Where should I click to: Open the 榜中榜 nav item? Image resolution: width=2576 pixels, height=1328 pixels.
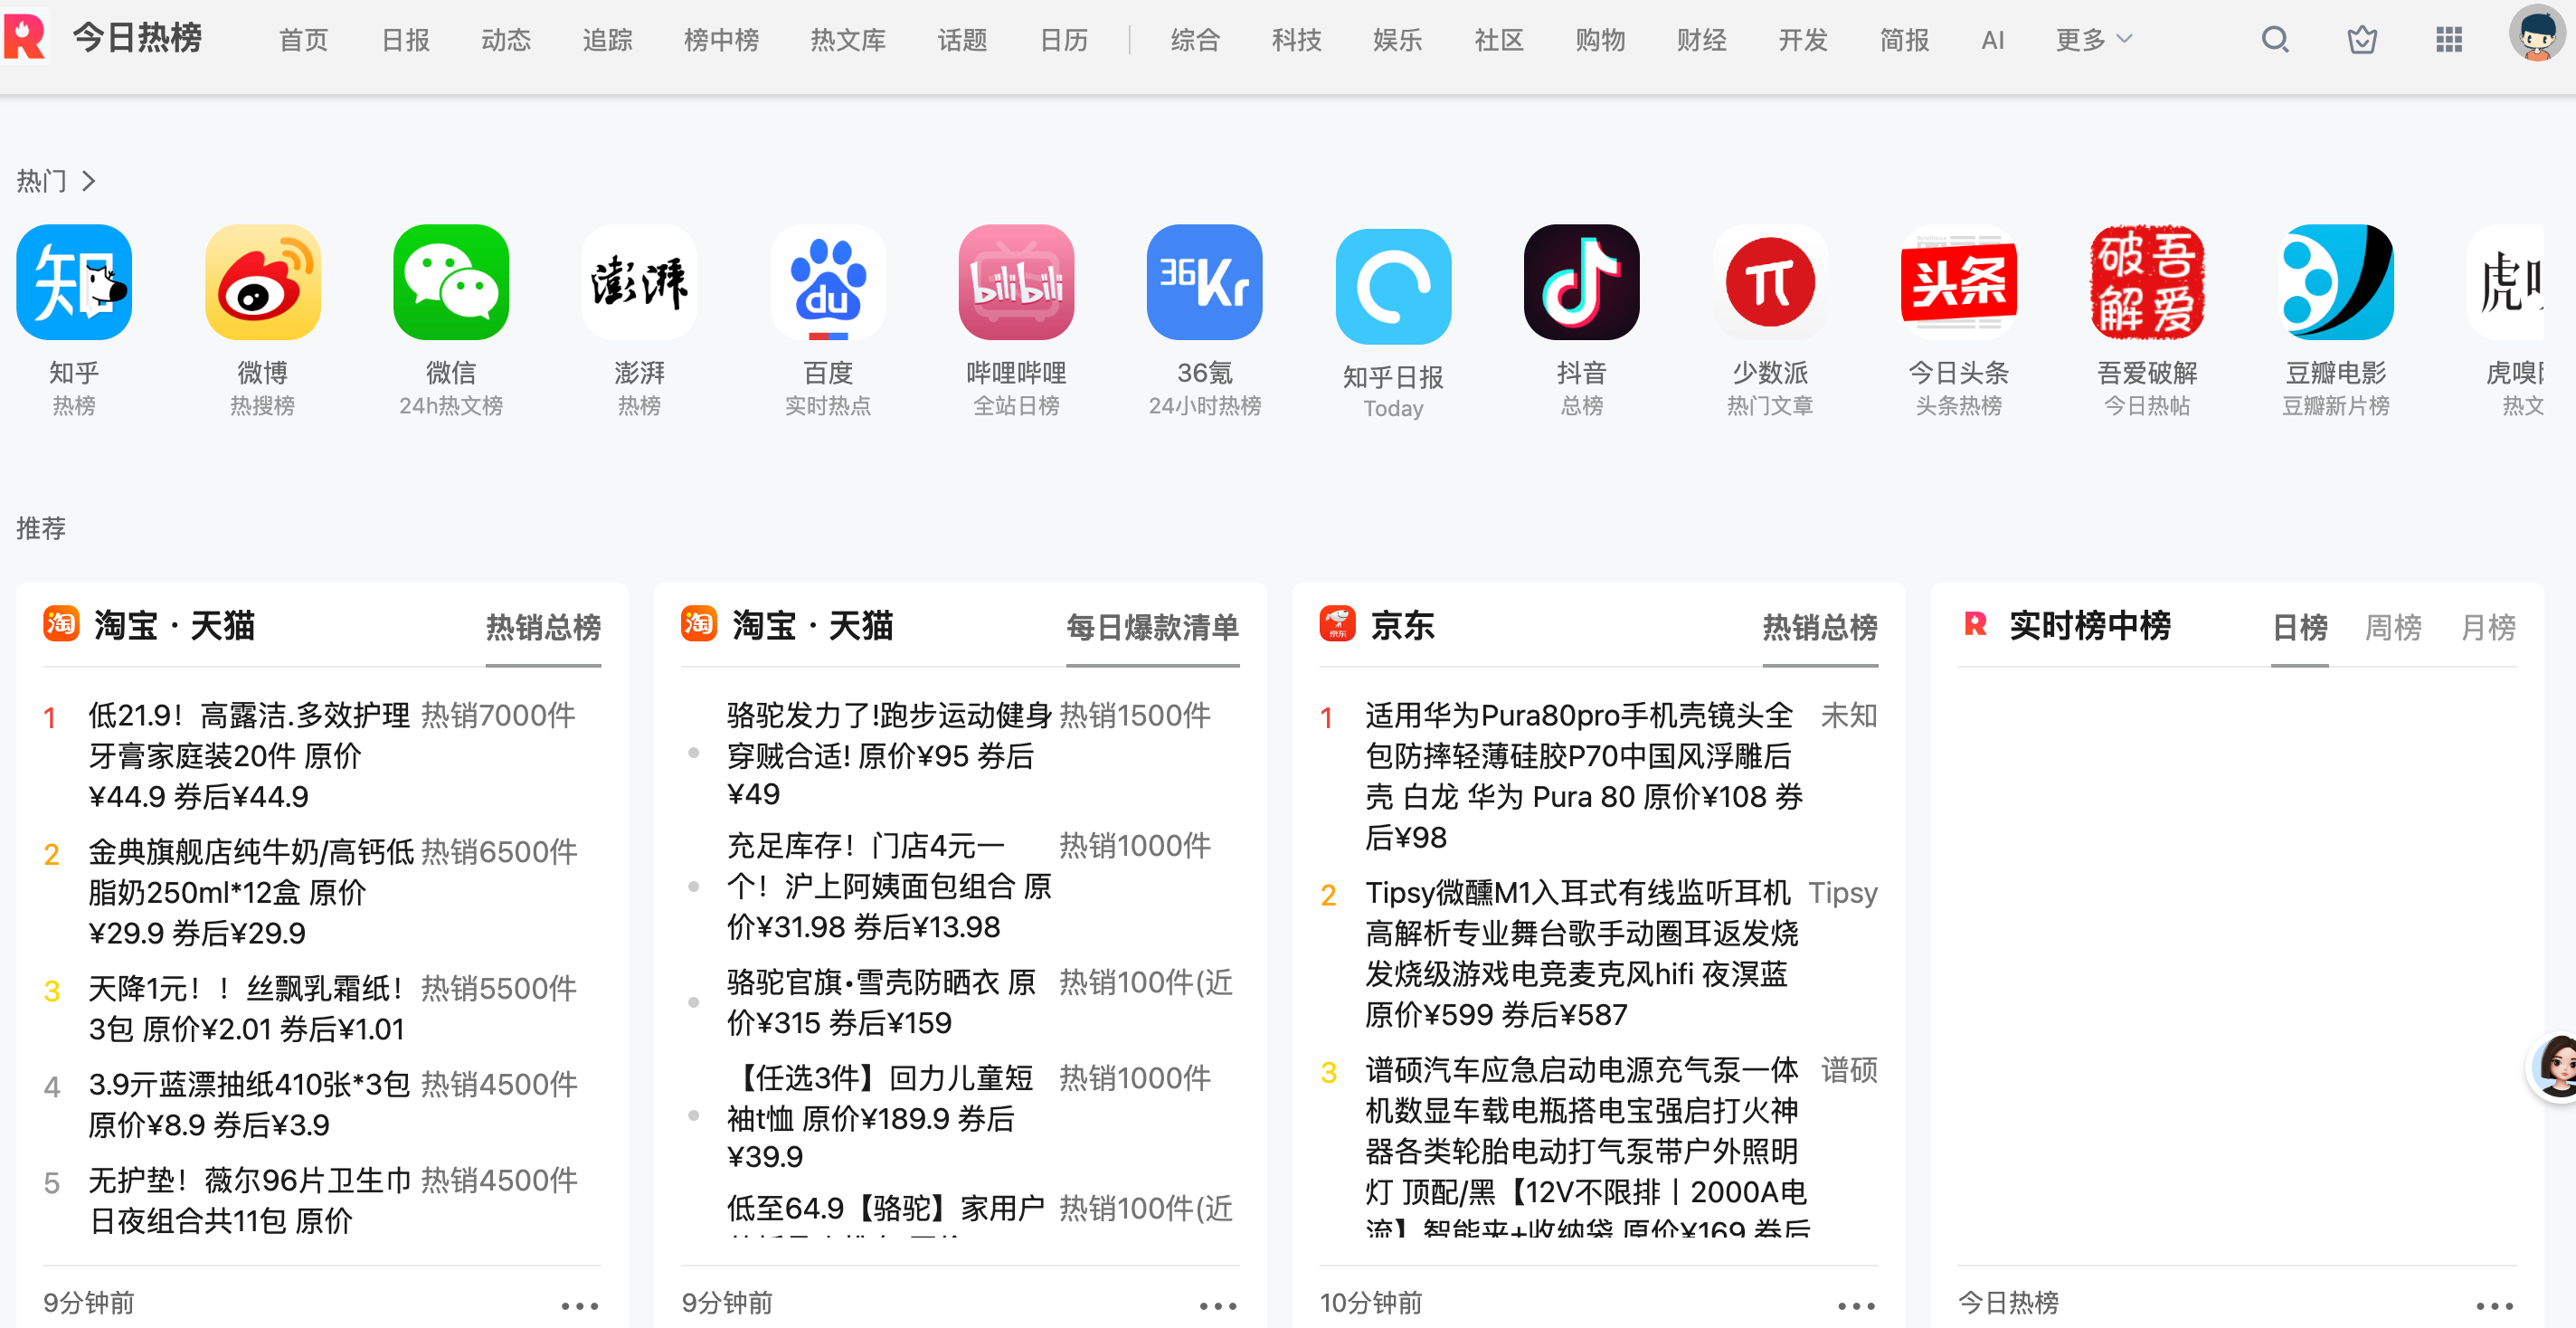[x=721, y=39]
